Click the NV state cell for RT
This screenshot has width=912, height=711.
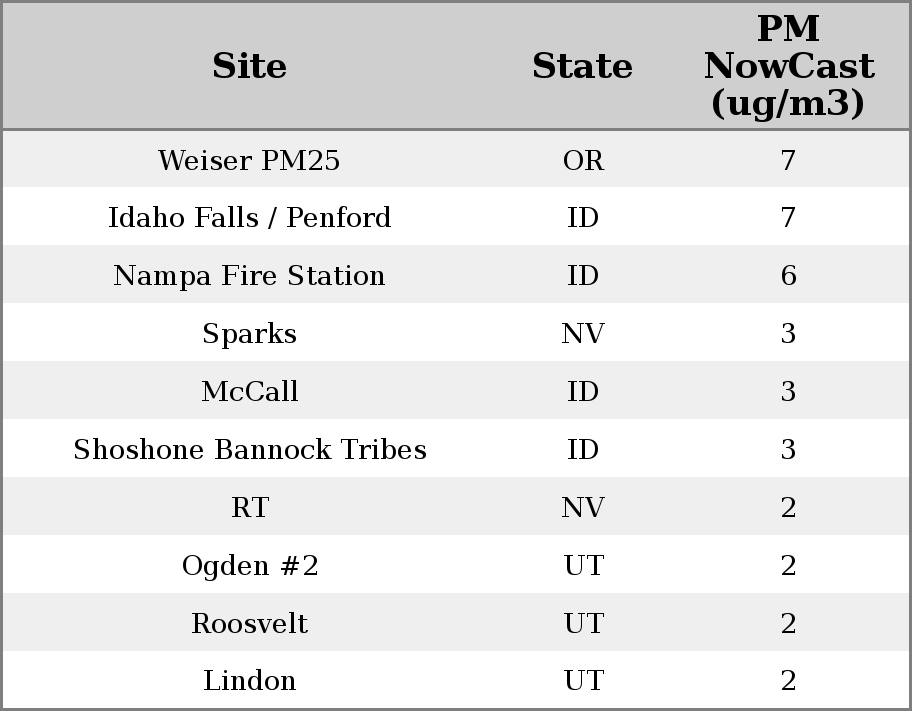(x=583, y=508)
